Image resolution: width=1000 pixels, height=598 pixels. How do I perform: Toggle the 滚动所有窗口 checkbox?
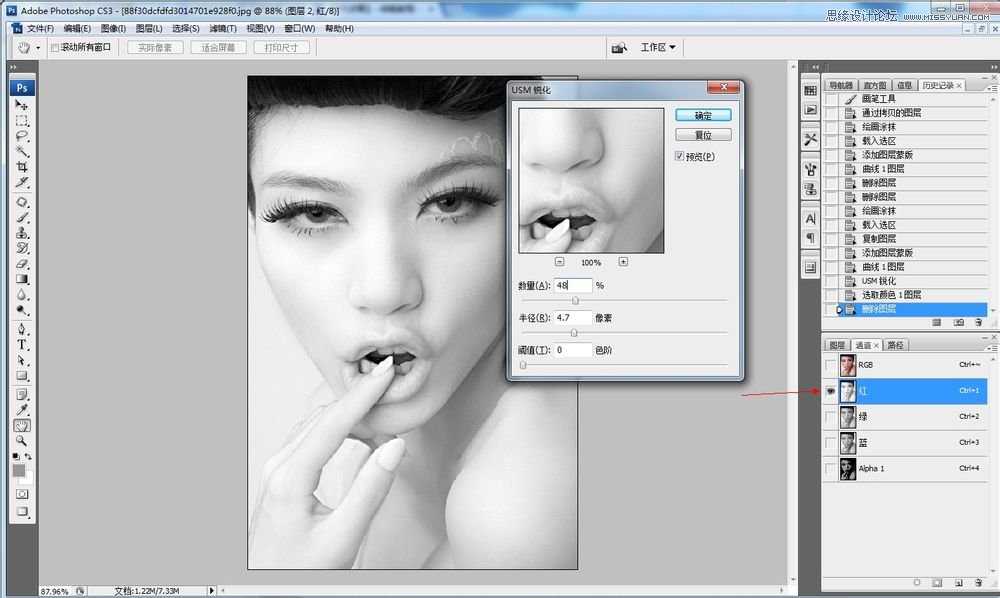click(55, 47)
